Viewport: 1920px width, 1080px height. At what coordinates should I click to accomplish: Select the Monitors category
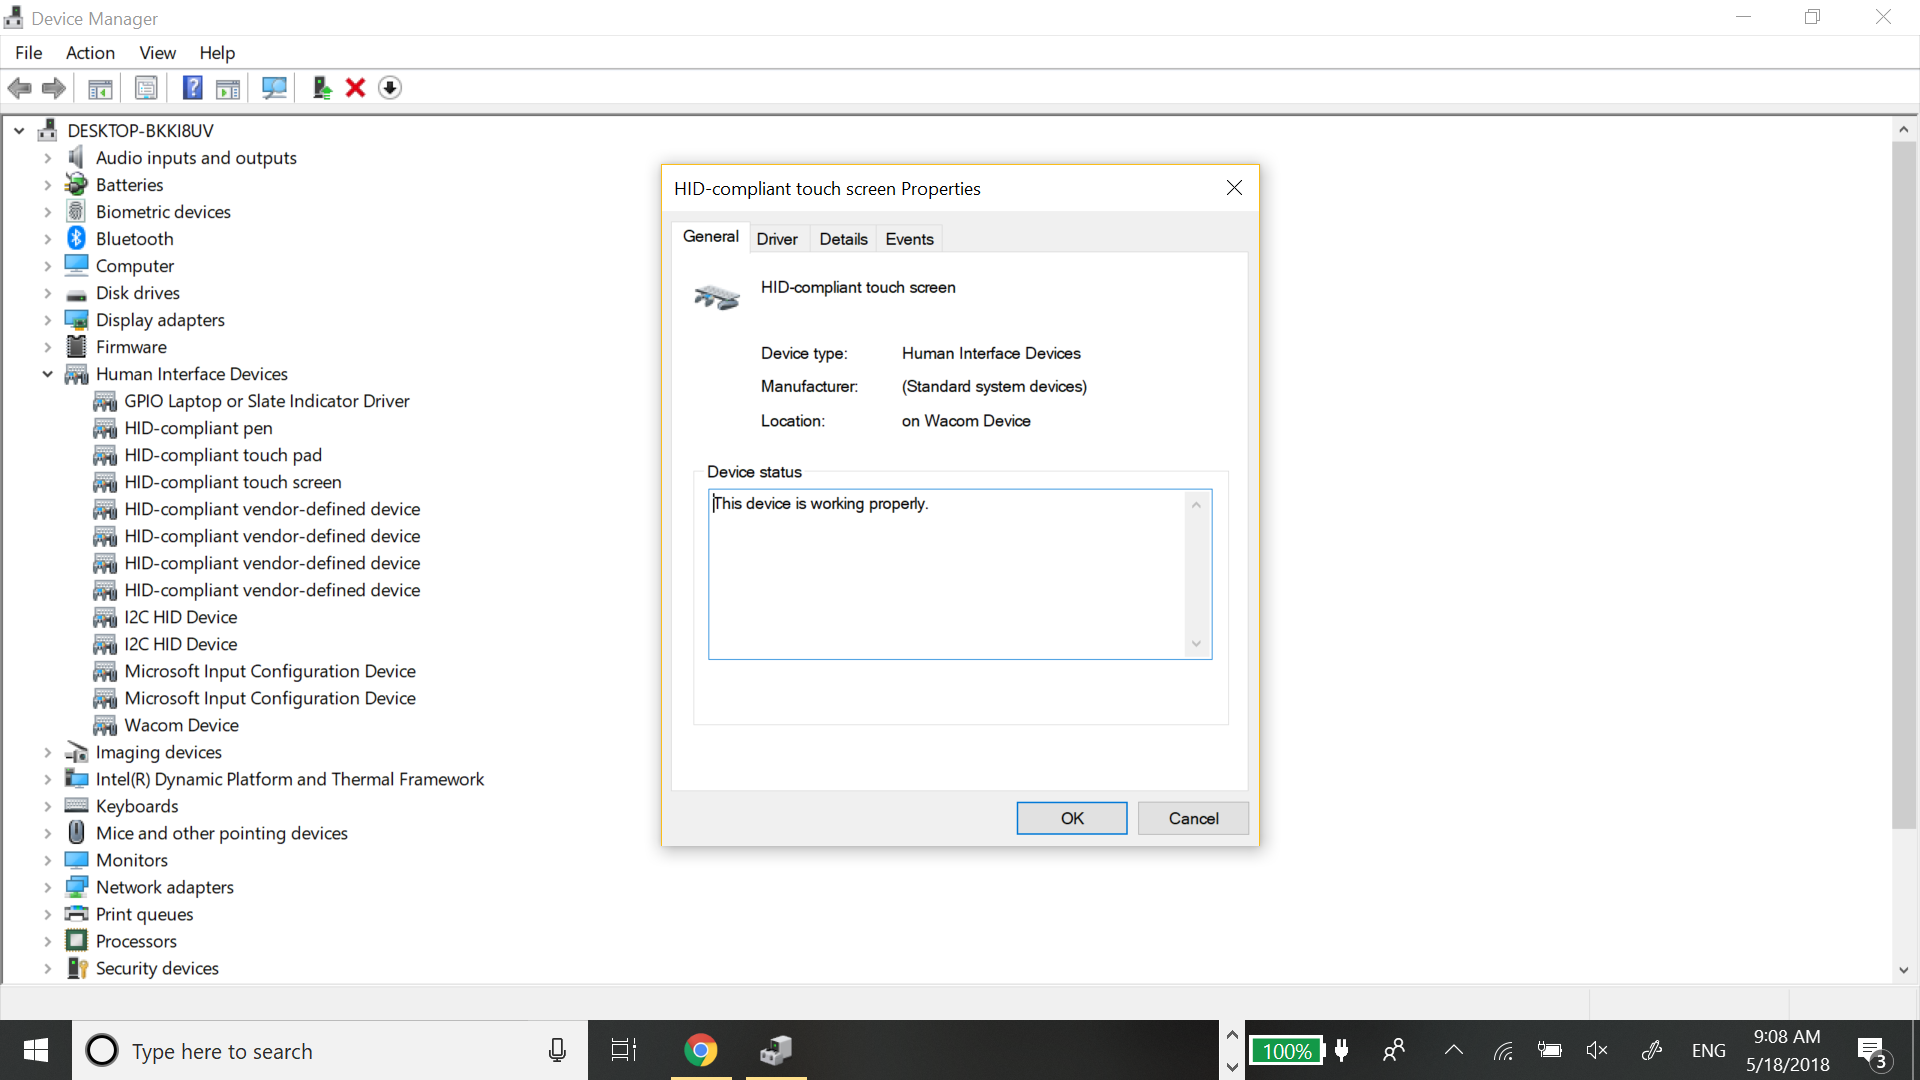tap(132, 860)
